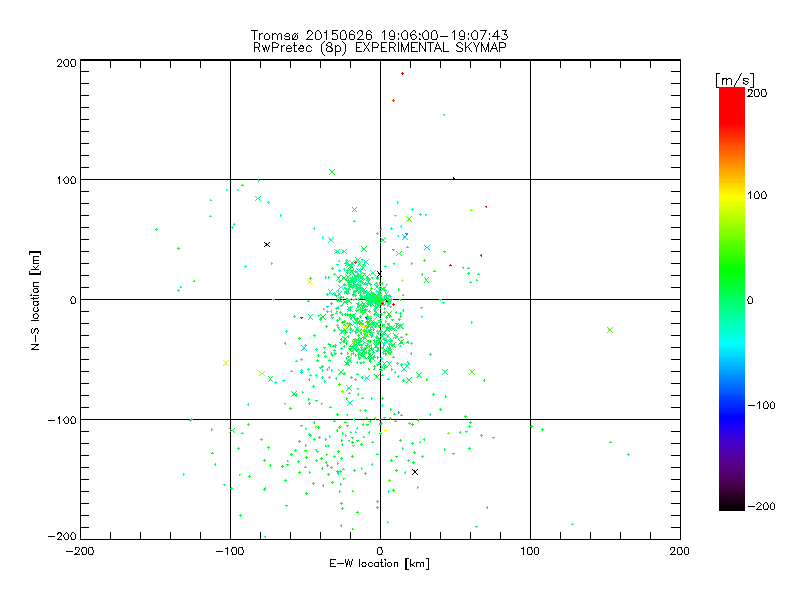
Task: Click the green X marker just above the N-S 100 line
Action: [x=332, y=172]
